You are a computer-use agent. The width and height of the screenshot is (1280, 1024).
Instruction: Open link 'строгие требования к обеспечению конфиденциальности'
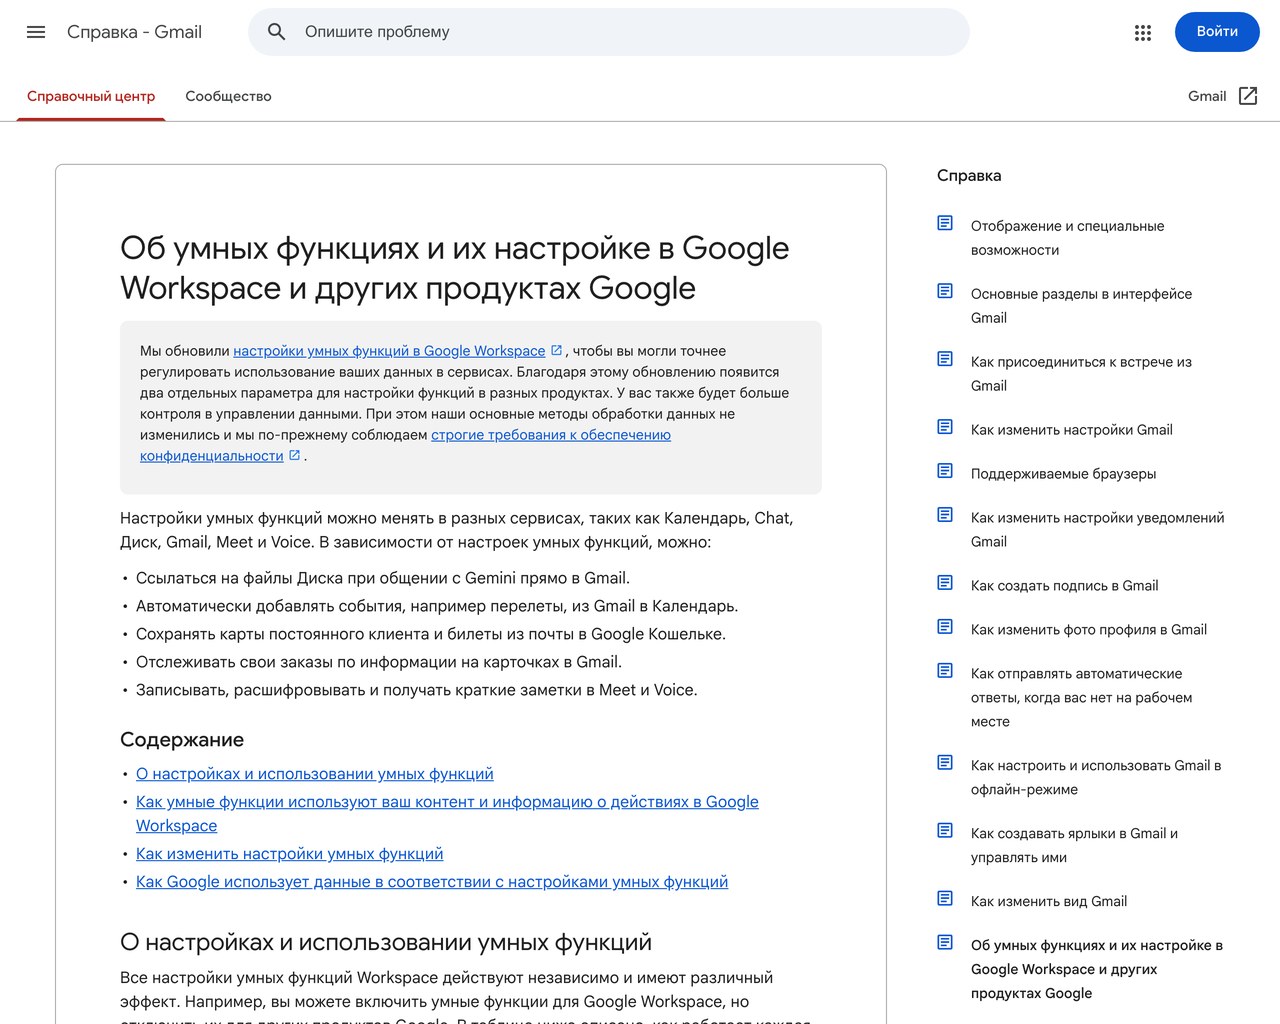(551, 435)
